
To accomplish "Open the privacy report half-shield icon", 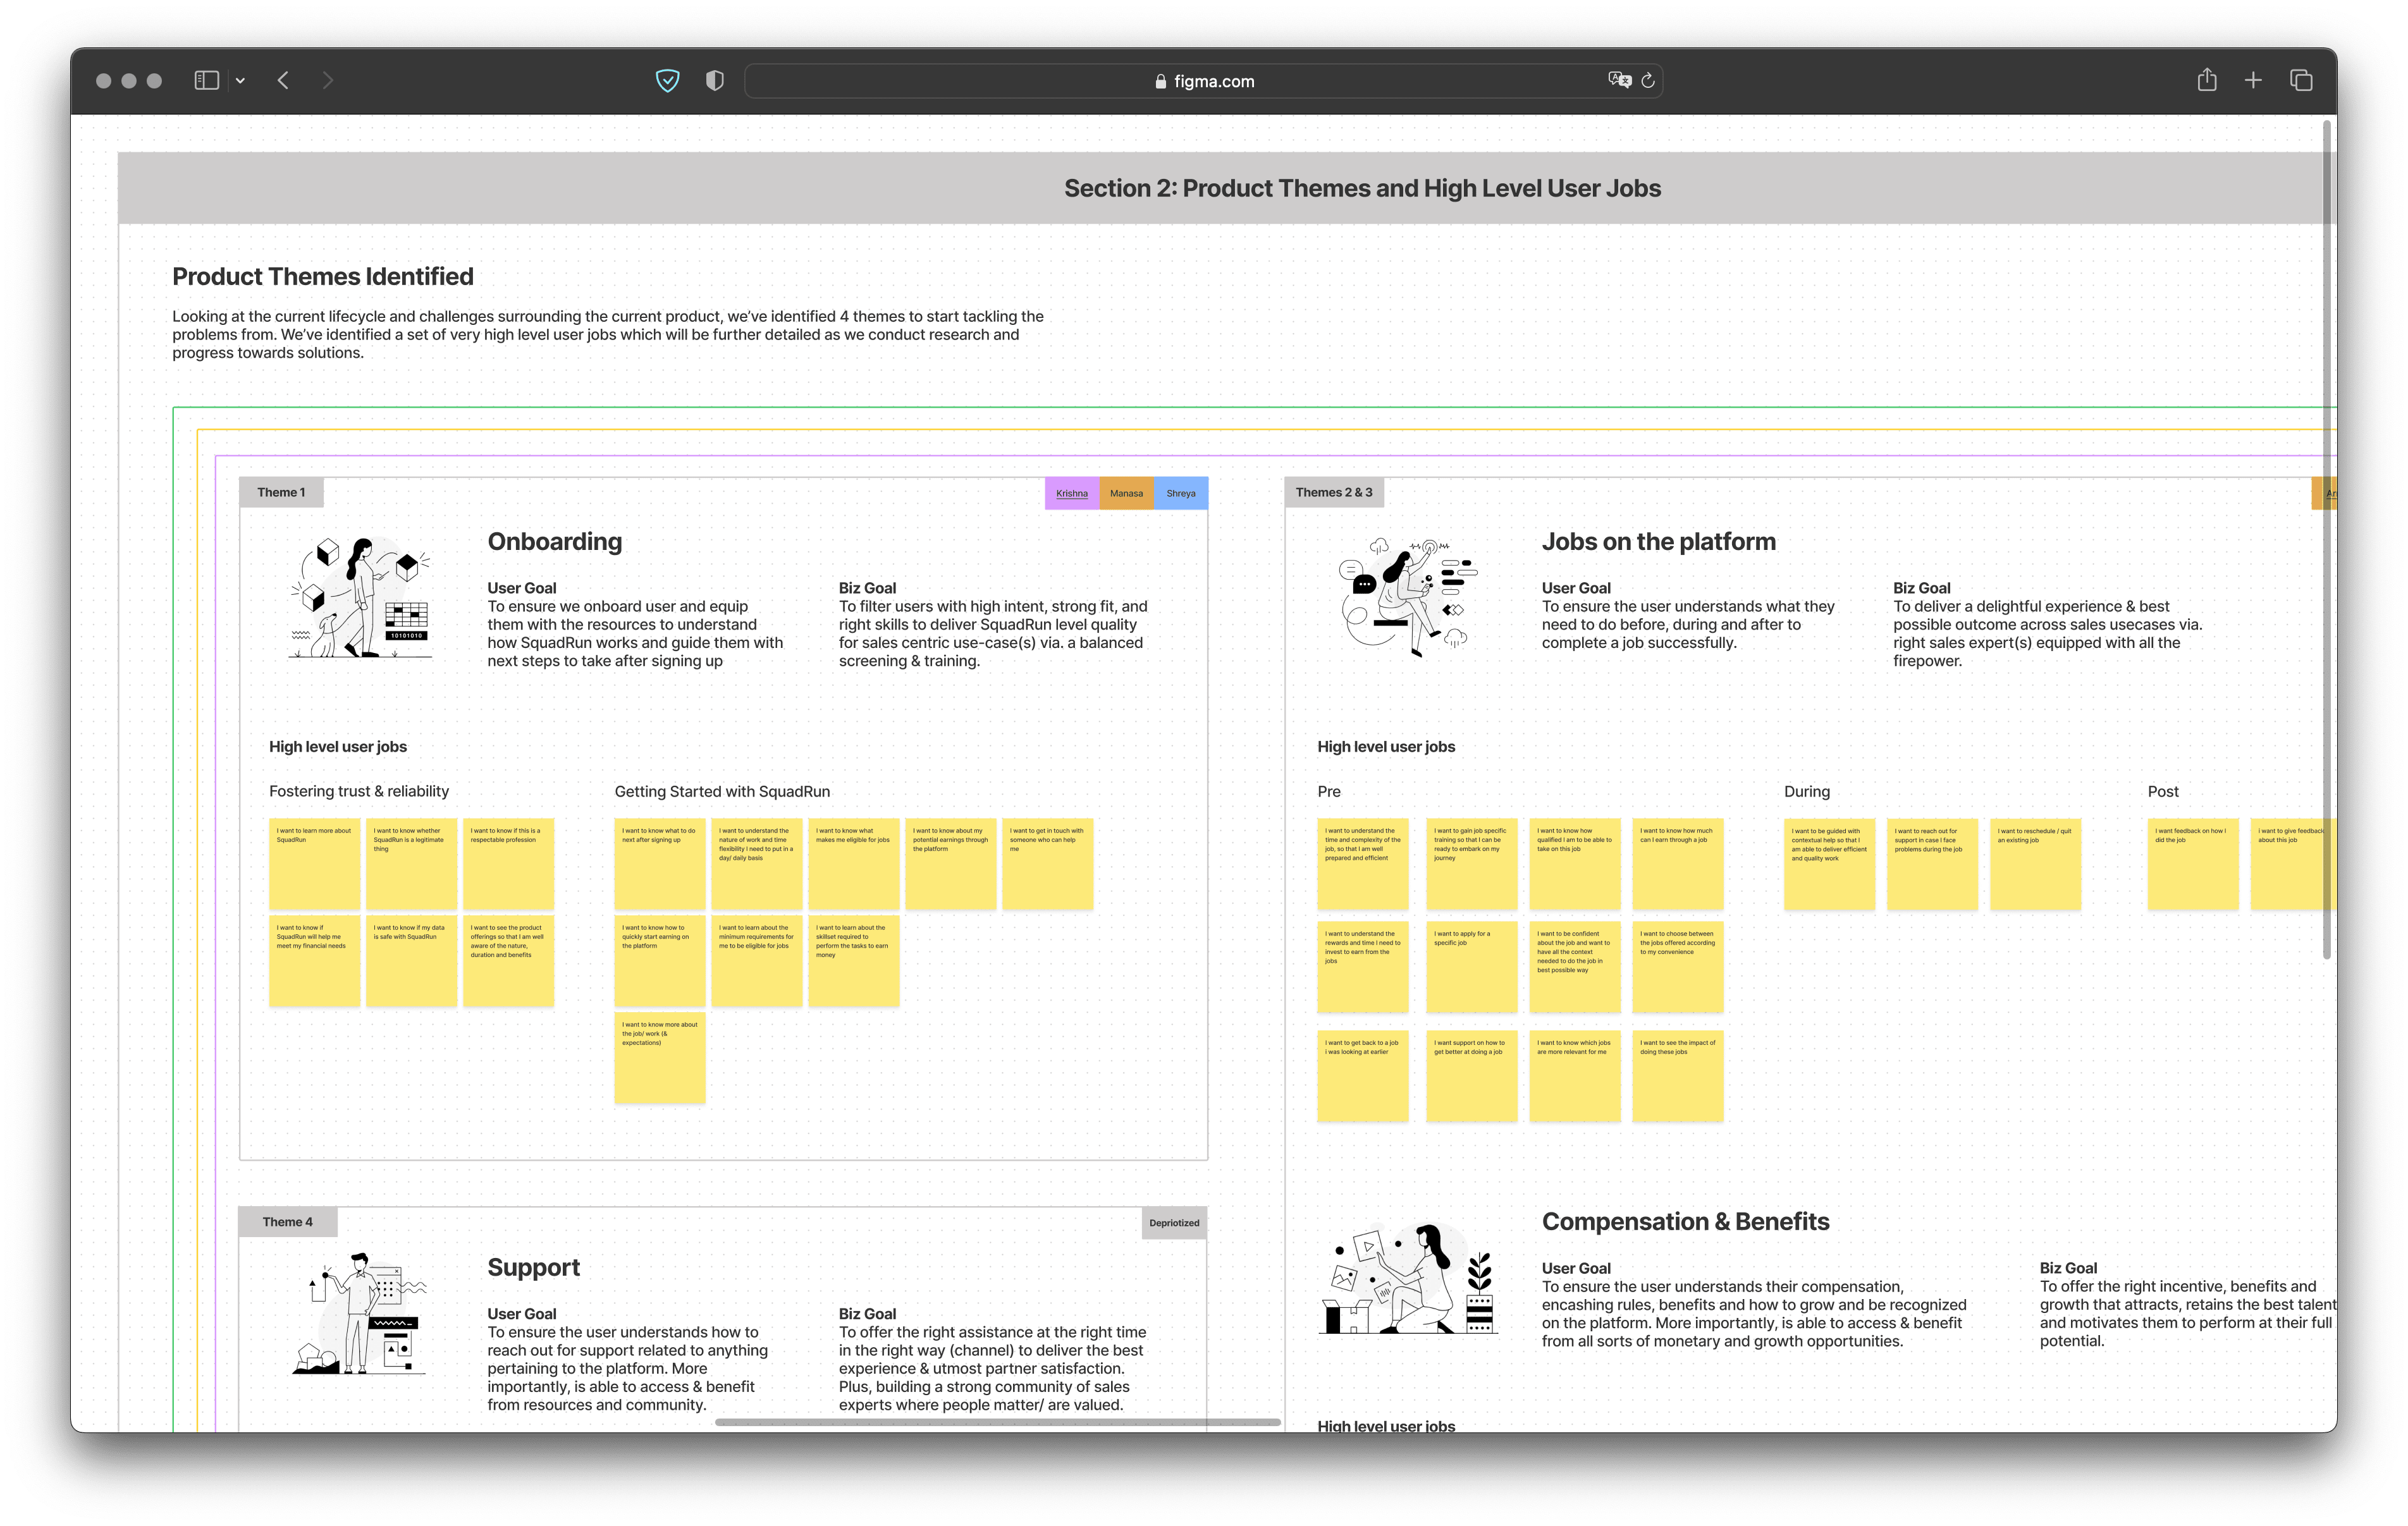I will (714, 80).
